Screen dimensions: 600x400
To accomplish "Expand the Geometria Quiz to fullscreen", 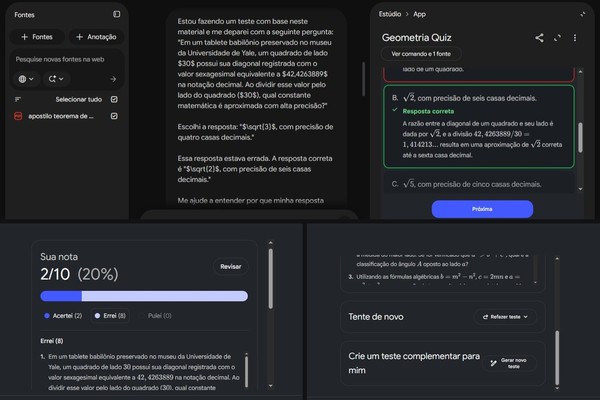I will pyautogui.click(x=557, y=38).
